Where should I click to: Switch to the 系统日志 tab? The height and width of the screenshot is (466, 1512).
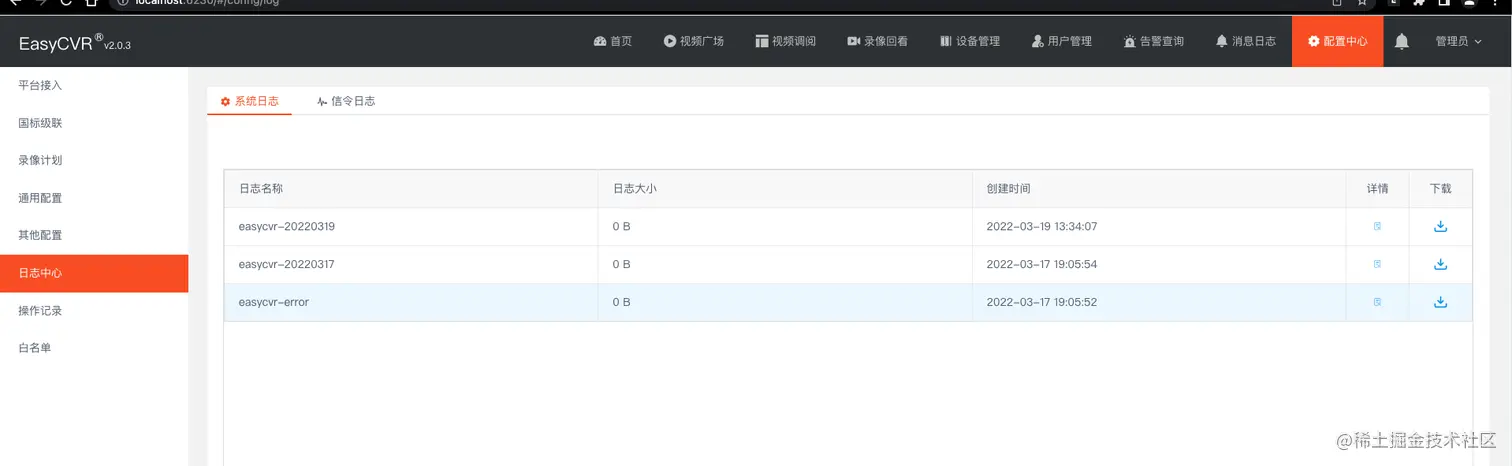click(x=249, y=101)
